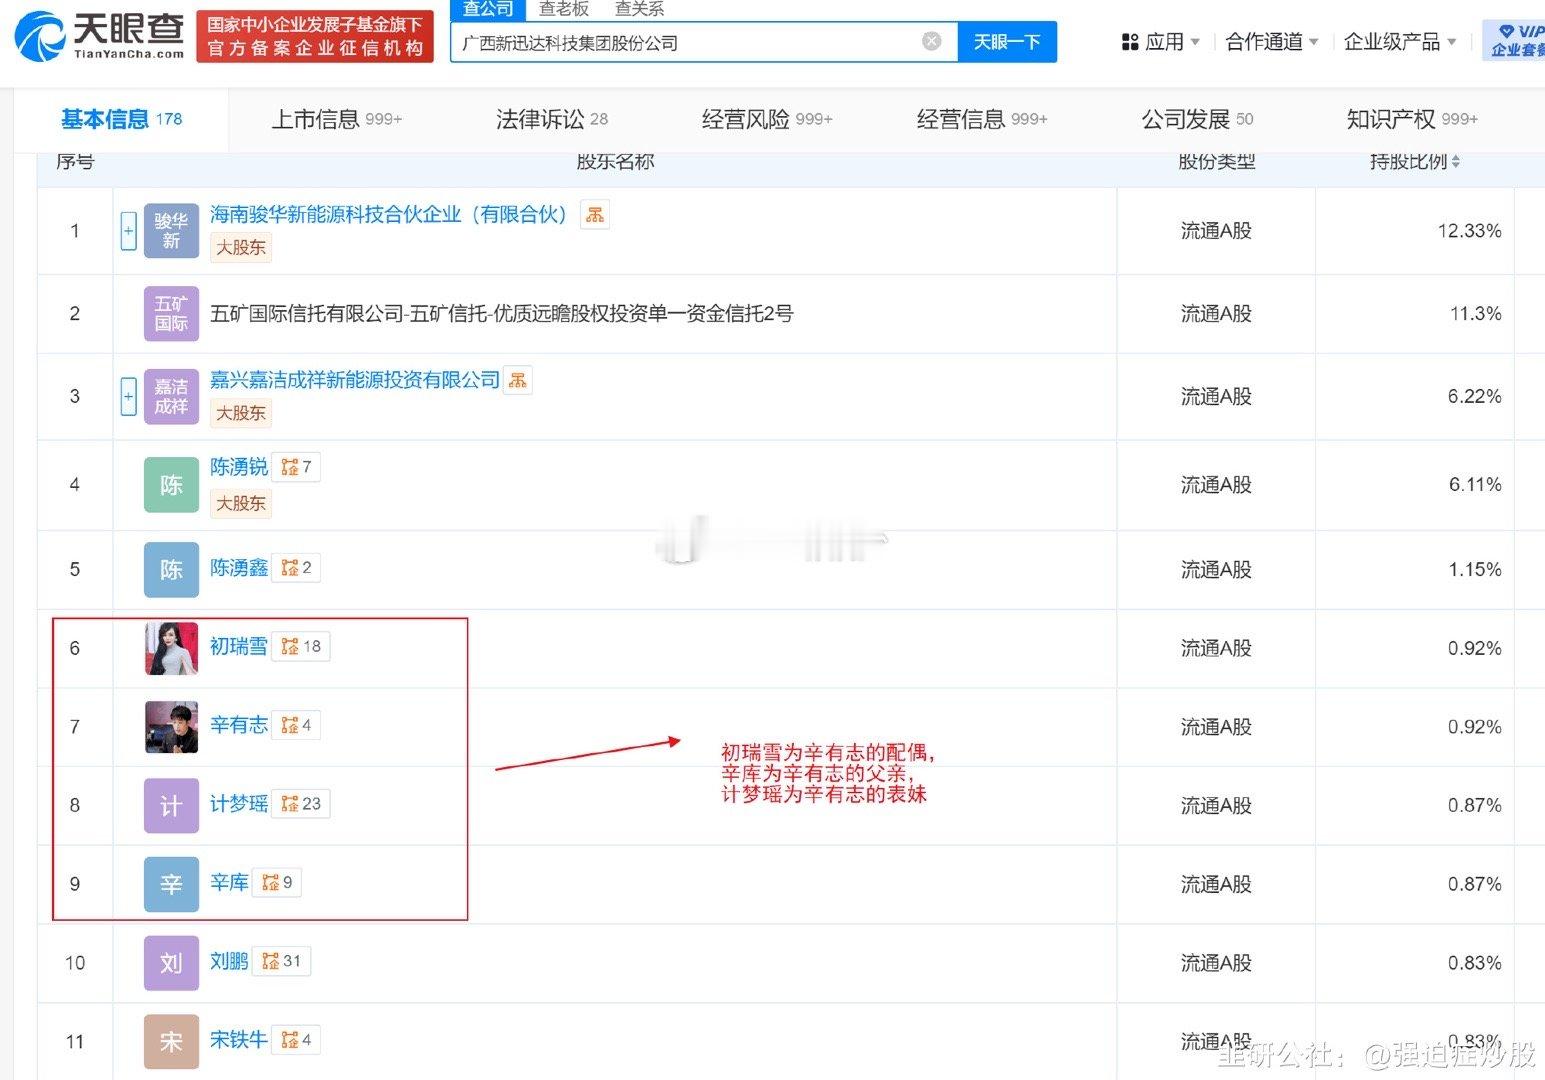Click the relation count badge beside 刘鹏
This screenshot has width=1545, height=1080.
(x=281, y=961)
